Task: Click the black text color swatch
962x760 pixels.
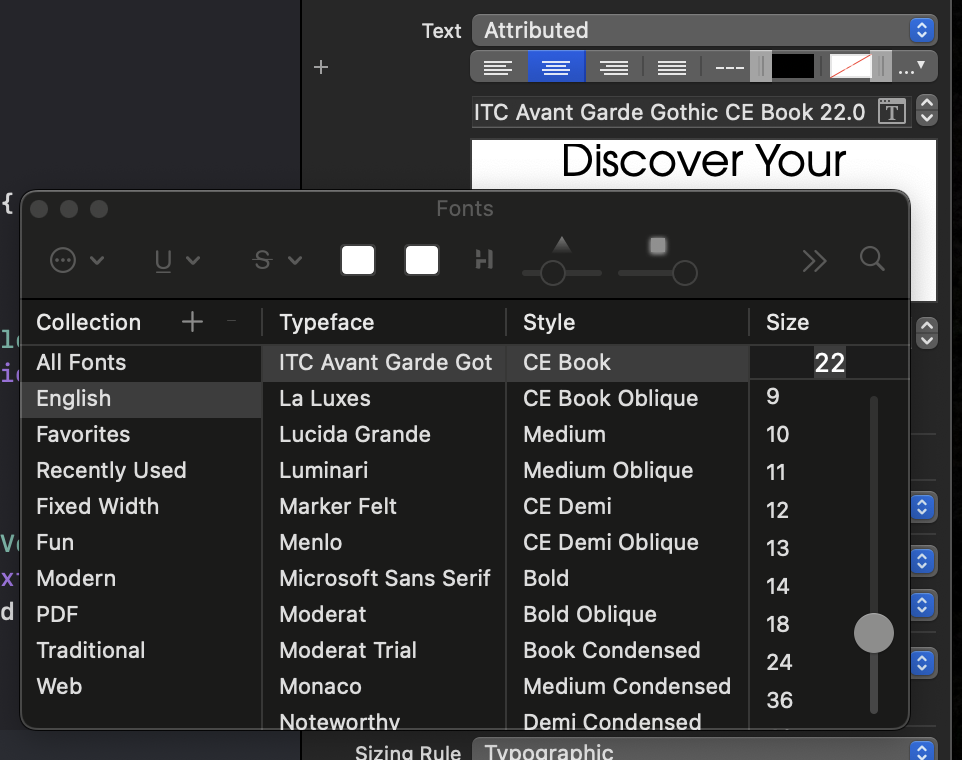Action: (792, 67)
